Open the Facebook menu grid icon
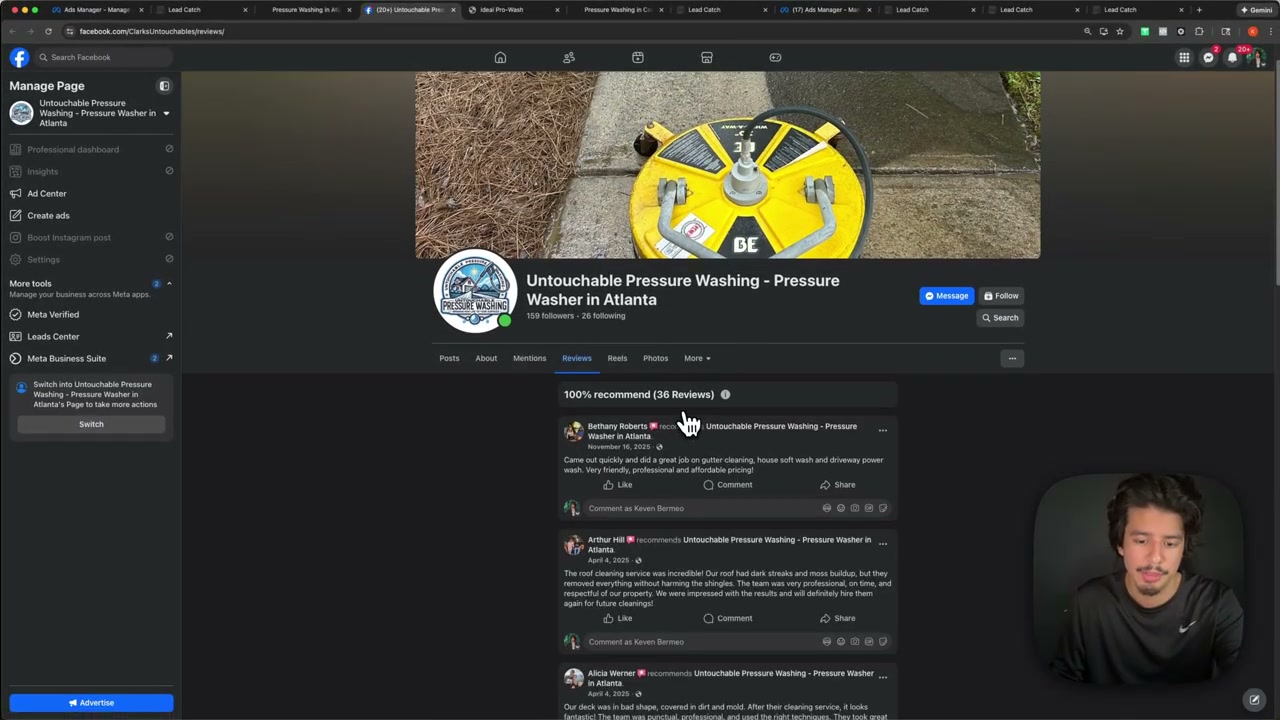 [x=1184, y=57]
